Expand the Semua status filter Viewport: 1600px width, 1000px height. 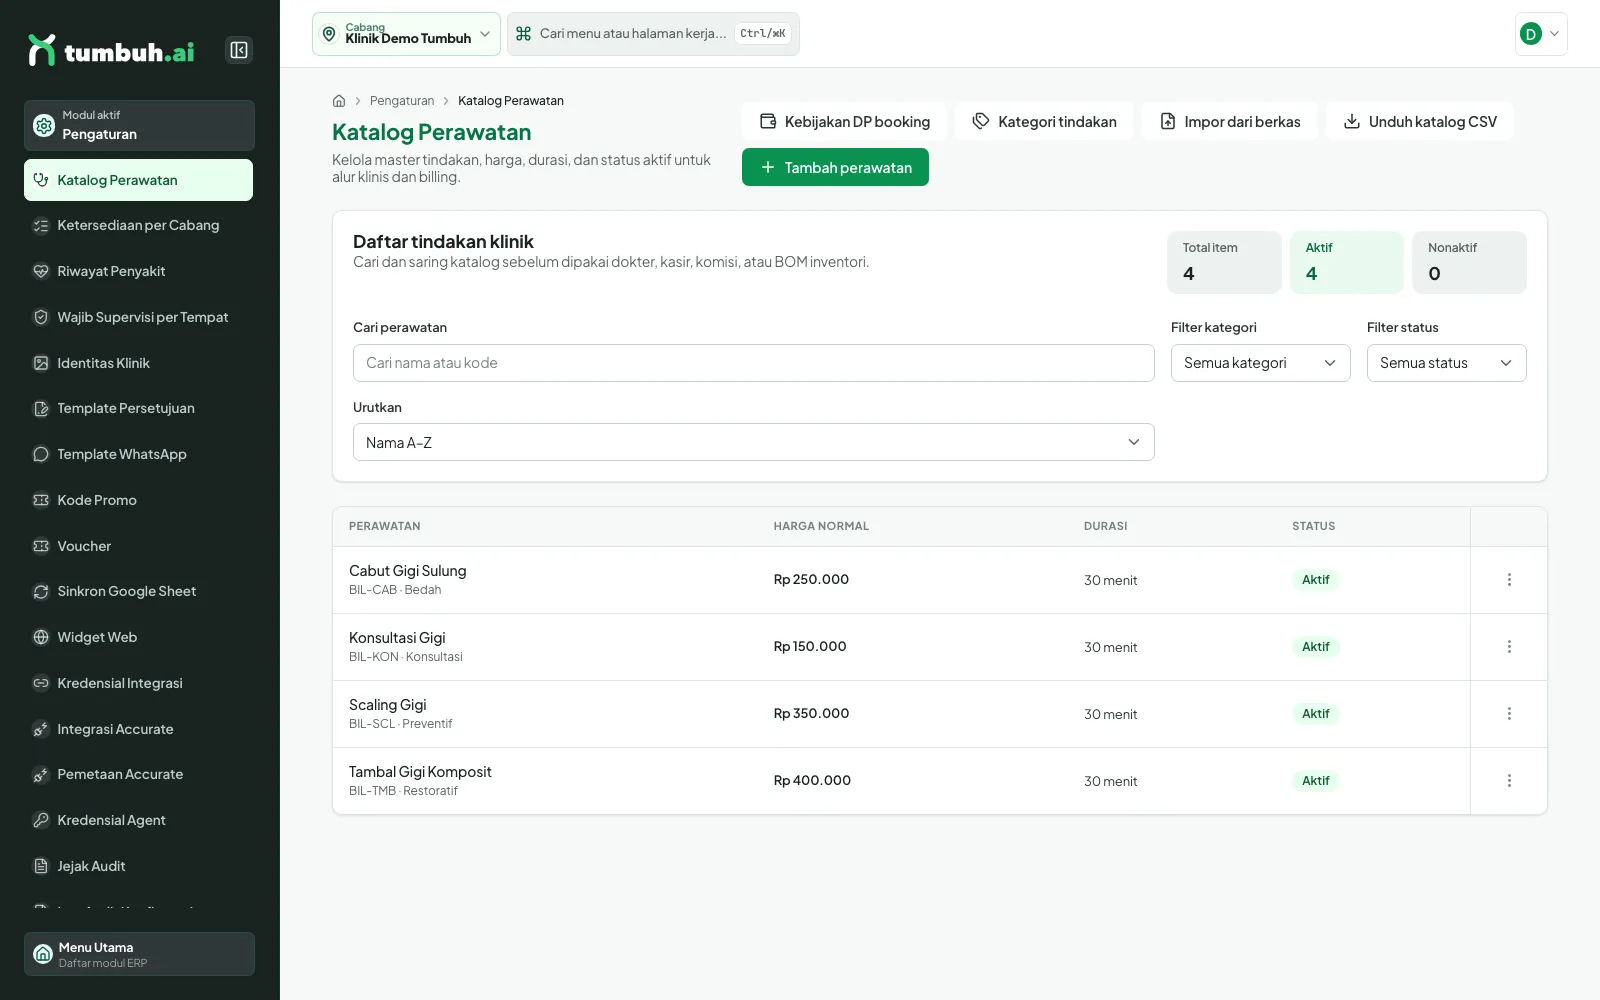1446,363
